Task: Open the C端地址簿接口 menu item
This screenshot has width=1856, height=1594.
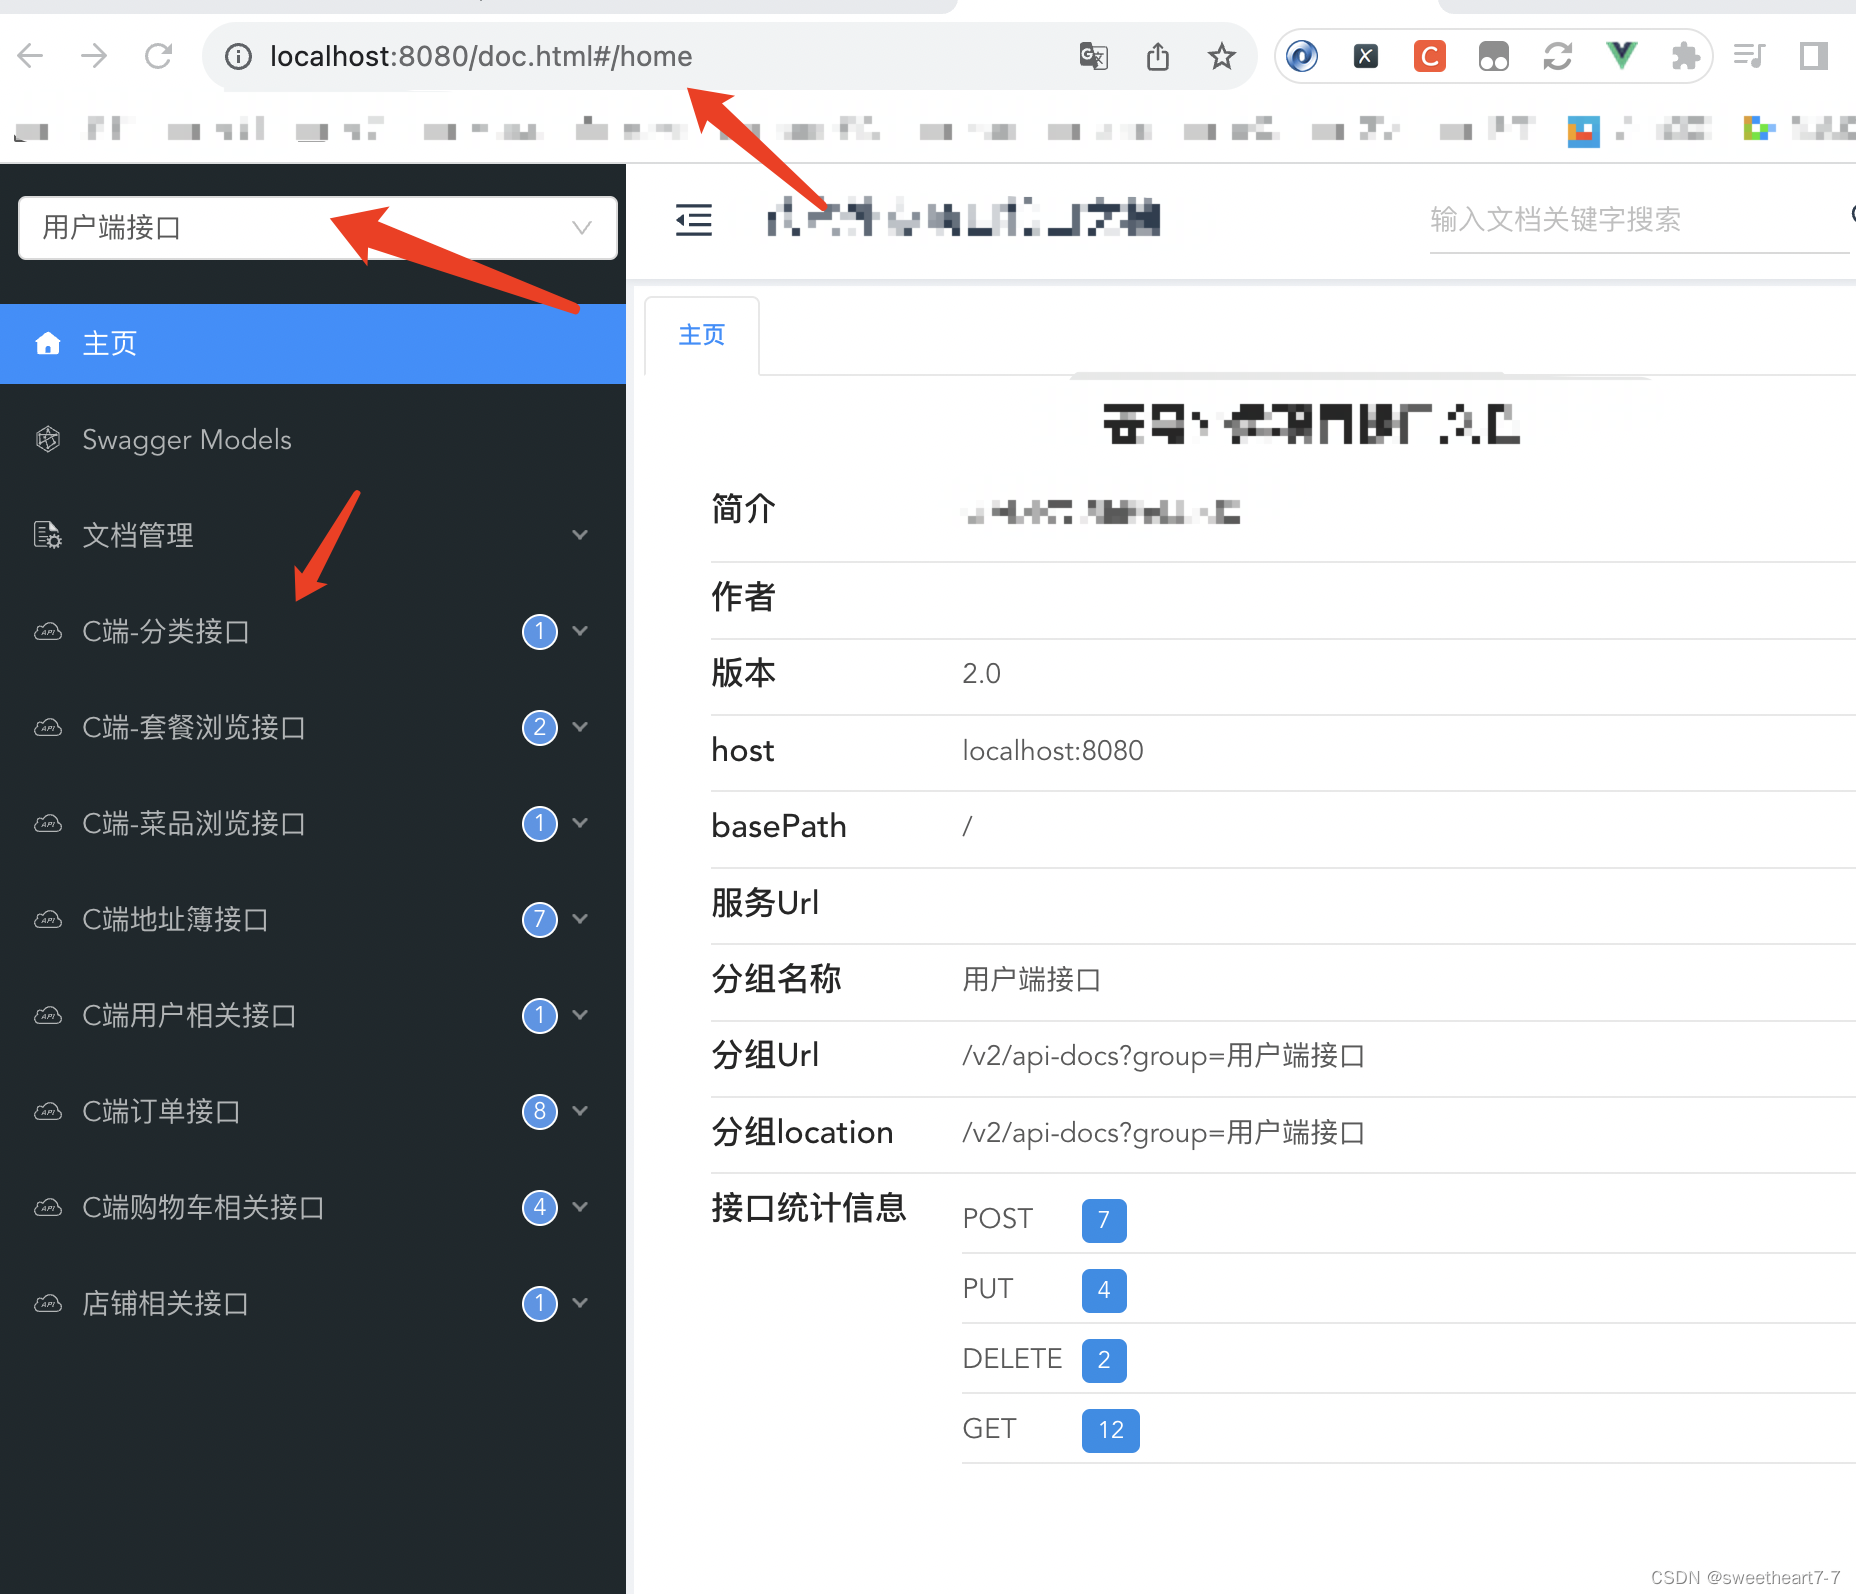Action: (313, 920)
